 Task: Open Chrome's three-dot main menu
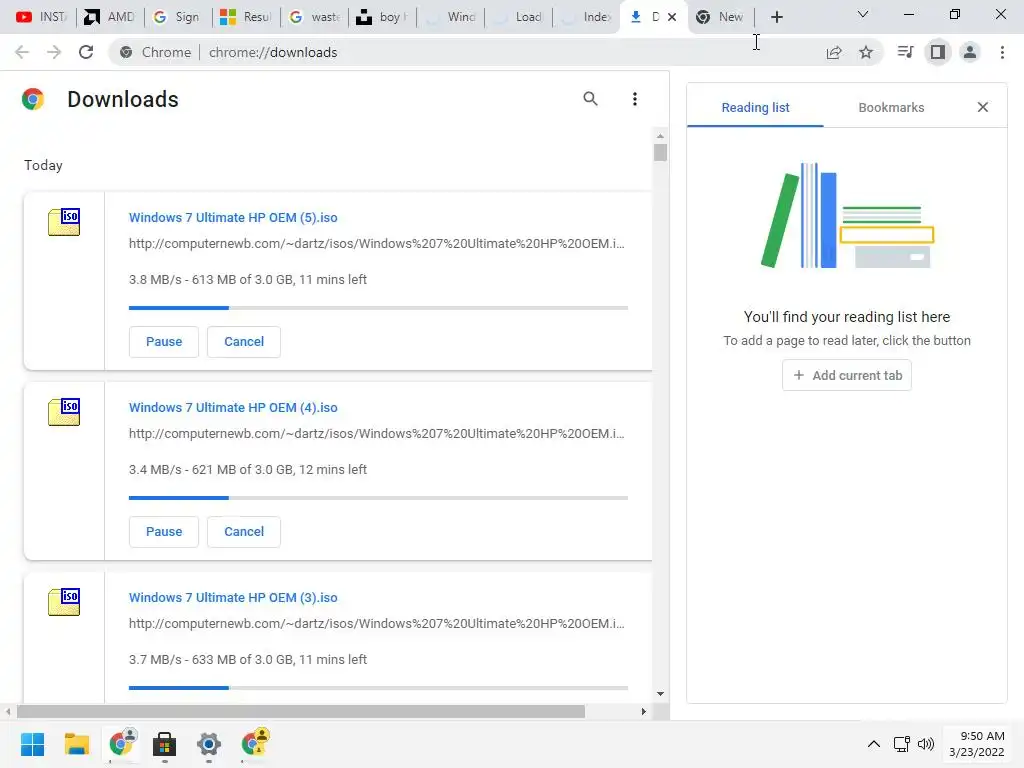[1002, 52]
